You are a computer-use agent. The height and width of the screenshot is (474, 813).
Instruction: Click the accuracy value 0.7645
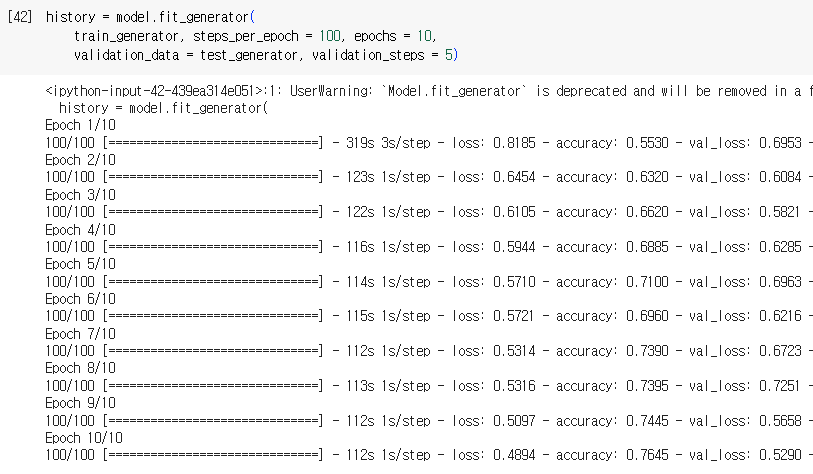click(x=647, y=455)
